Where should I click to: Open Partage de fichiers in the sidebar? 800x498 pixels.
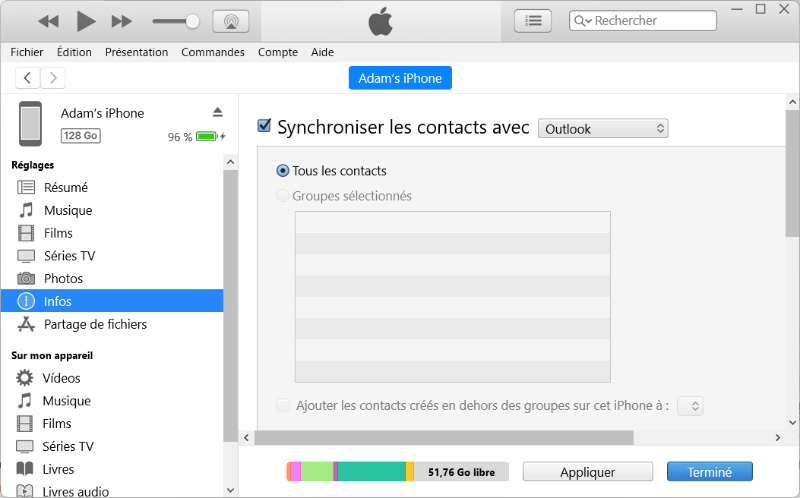[x=95, y=324]
